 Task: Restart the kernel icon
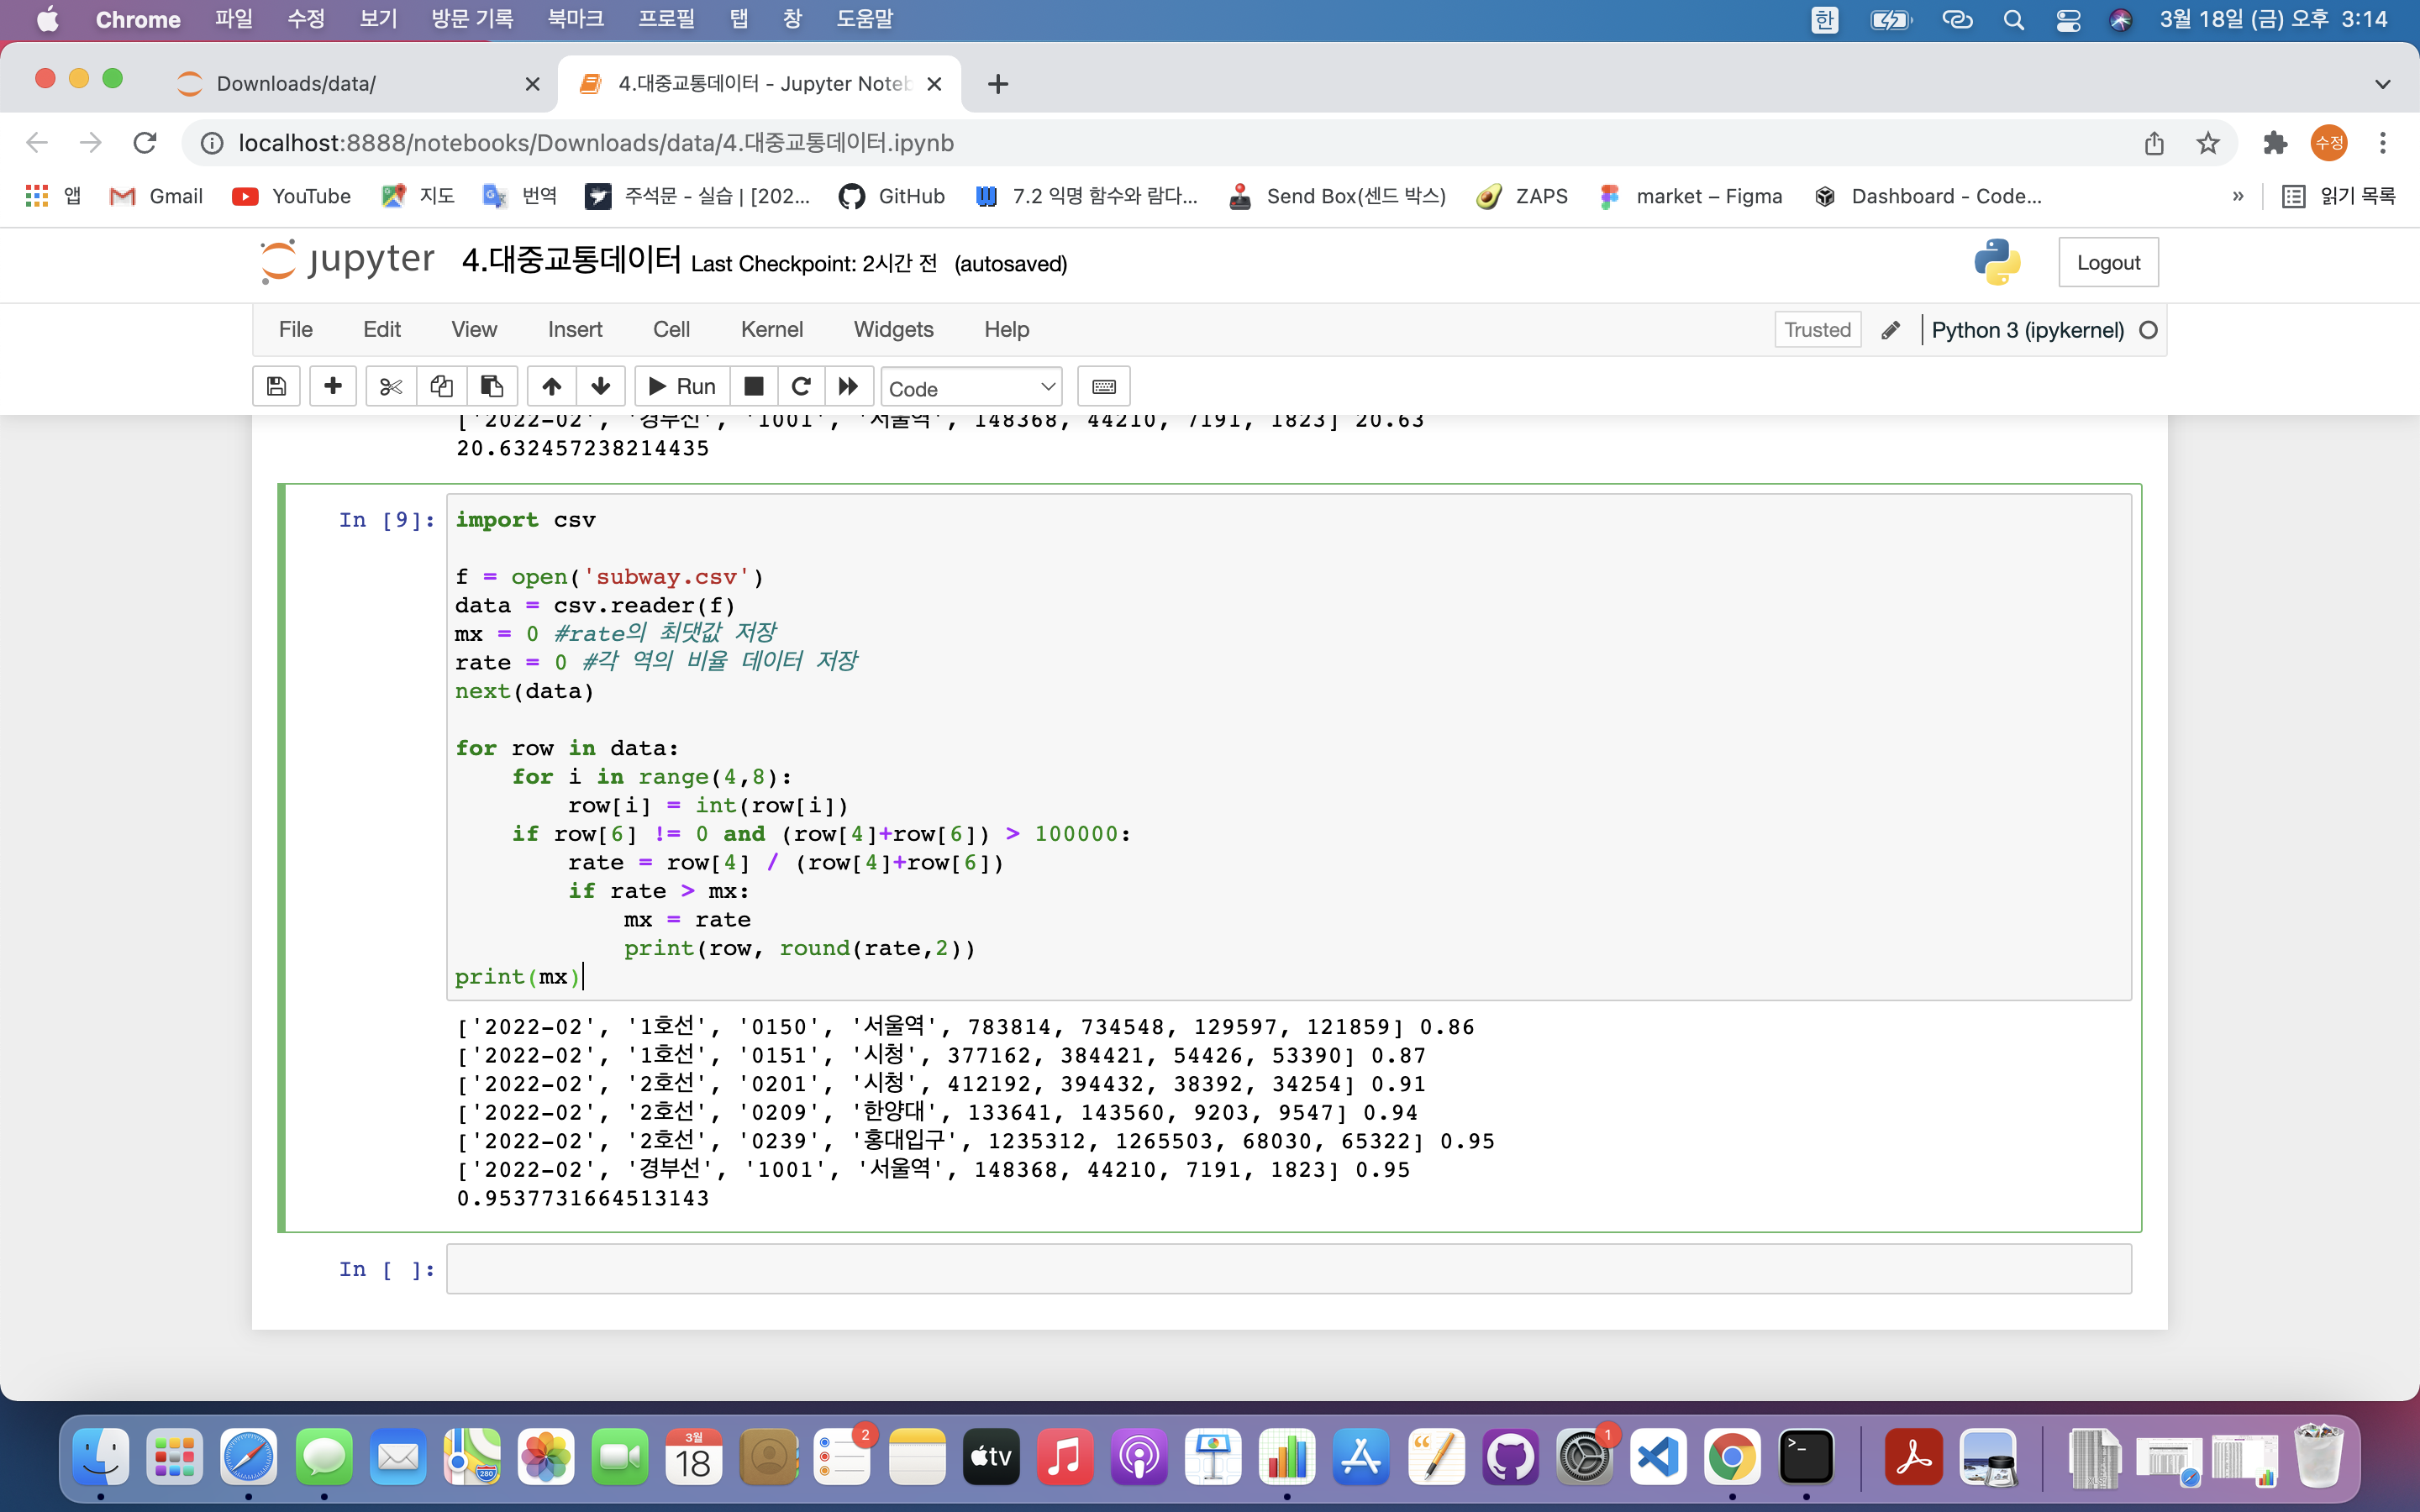[x=801, y=387]
